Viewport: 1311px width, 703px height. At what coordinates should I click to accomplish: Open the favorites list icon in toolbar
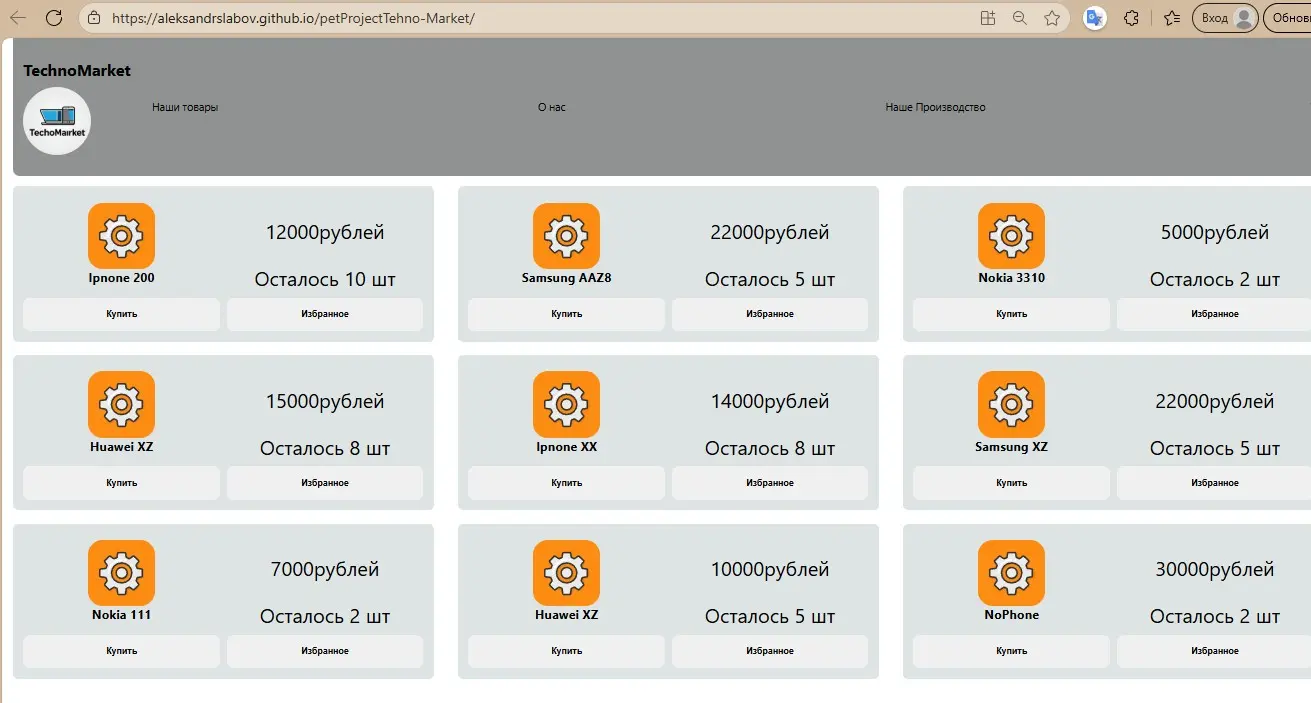point(1172,18)
